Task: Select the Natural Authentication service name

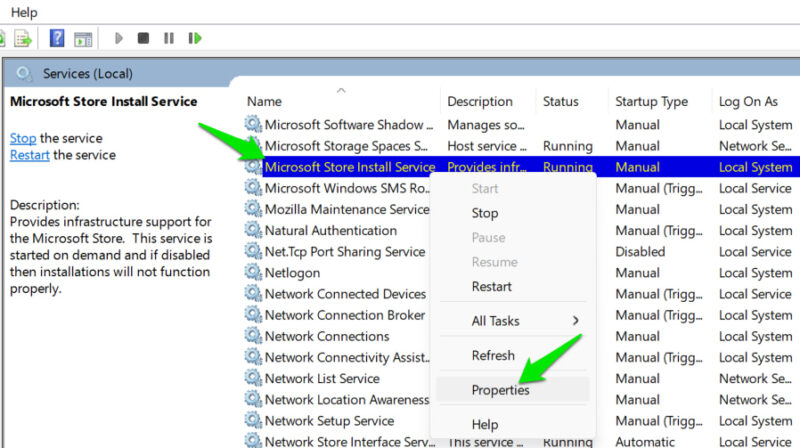Action: tap(331, 231)
